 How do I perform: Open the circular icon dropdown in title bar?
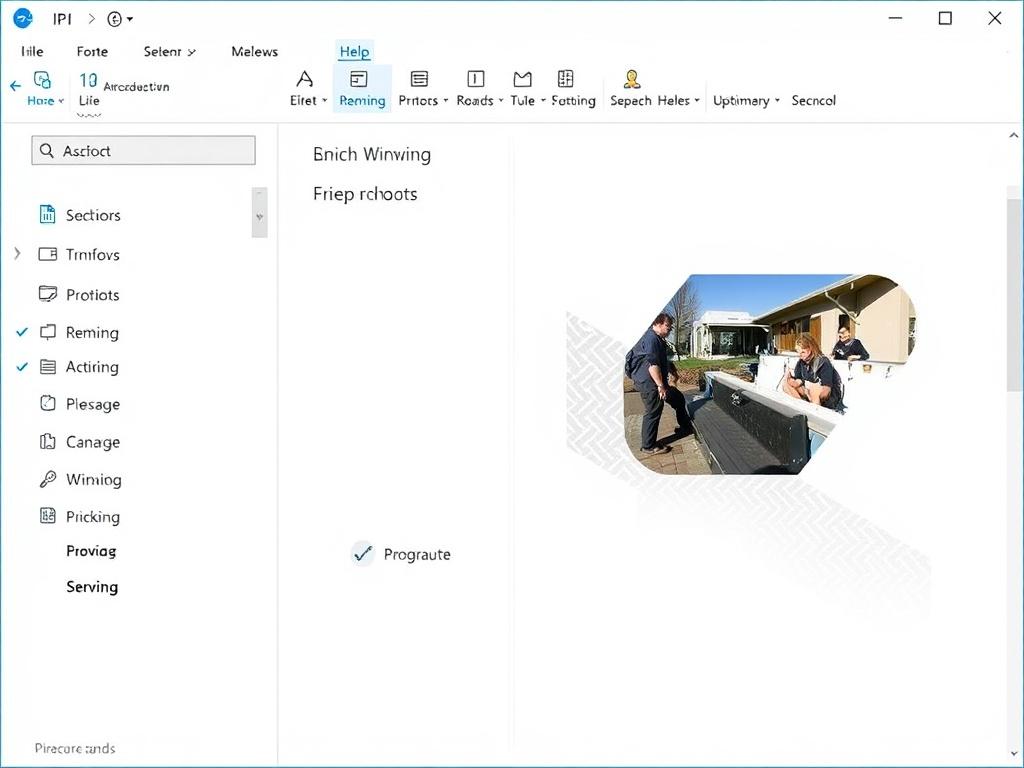point(120,19)
